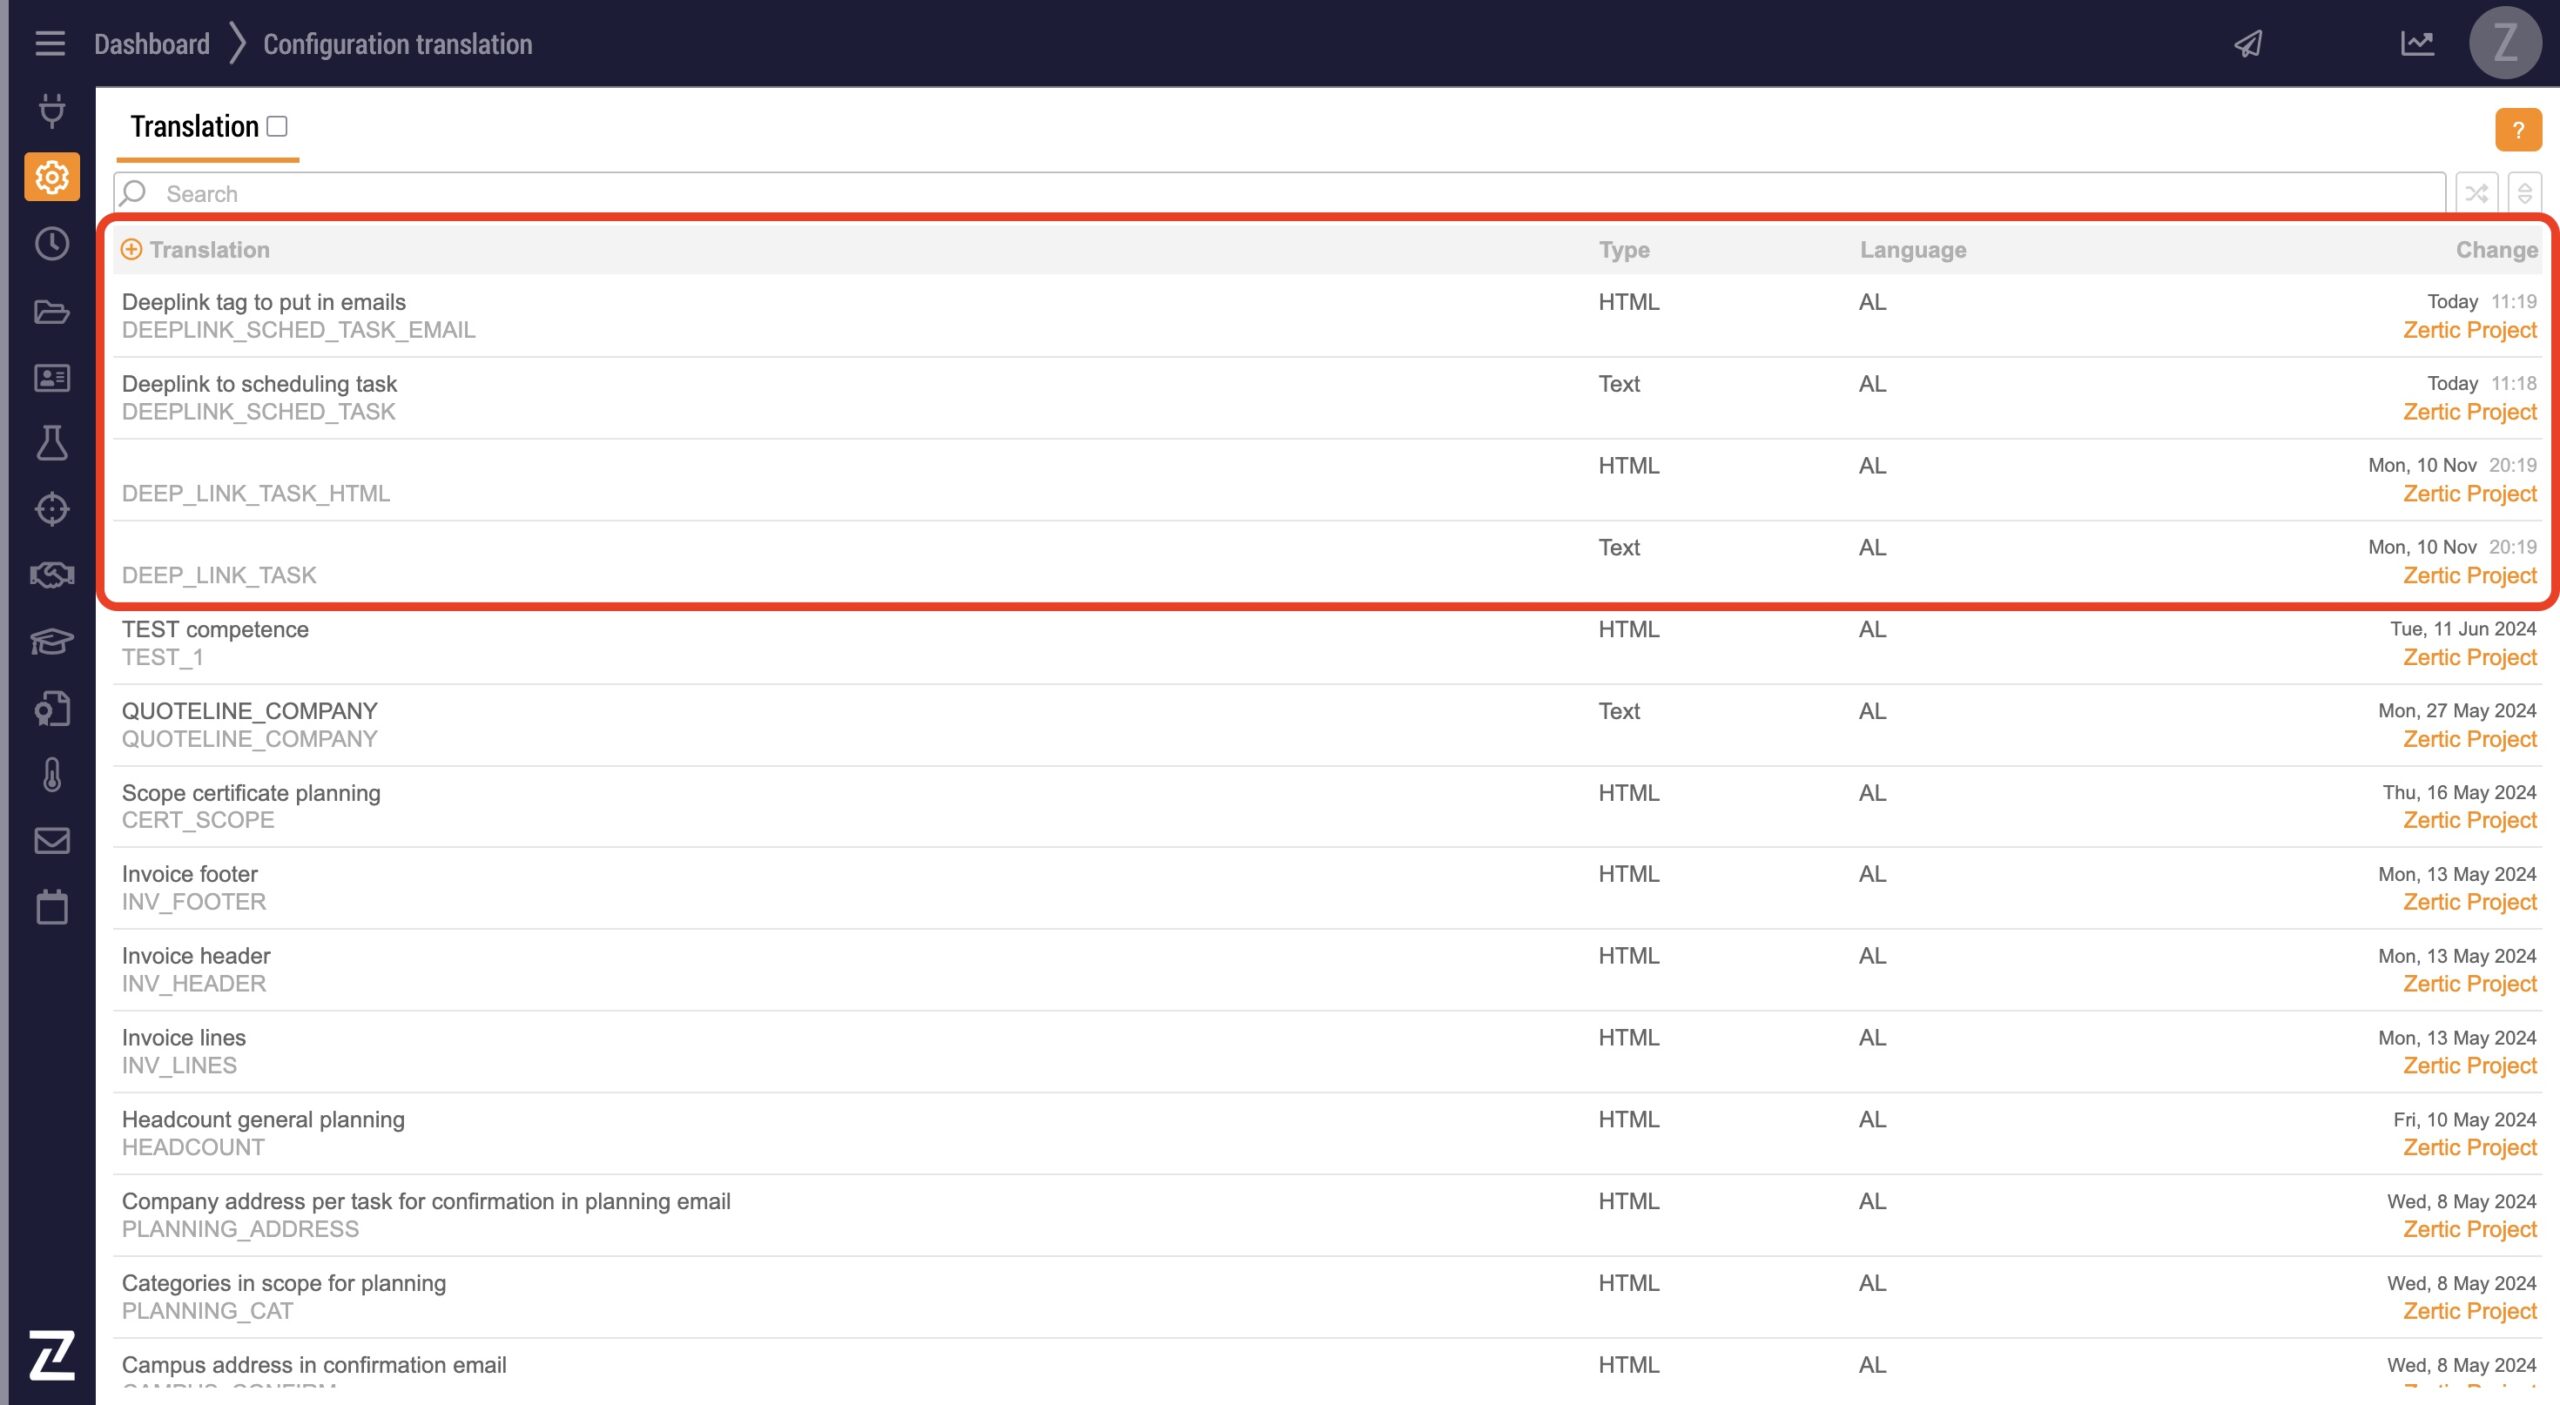Open the chart statistics icon
This screenshot has width=2560, height=1405.
[2417, 43]
